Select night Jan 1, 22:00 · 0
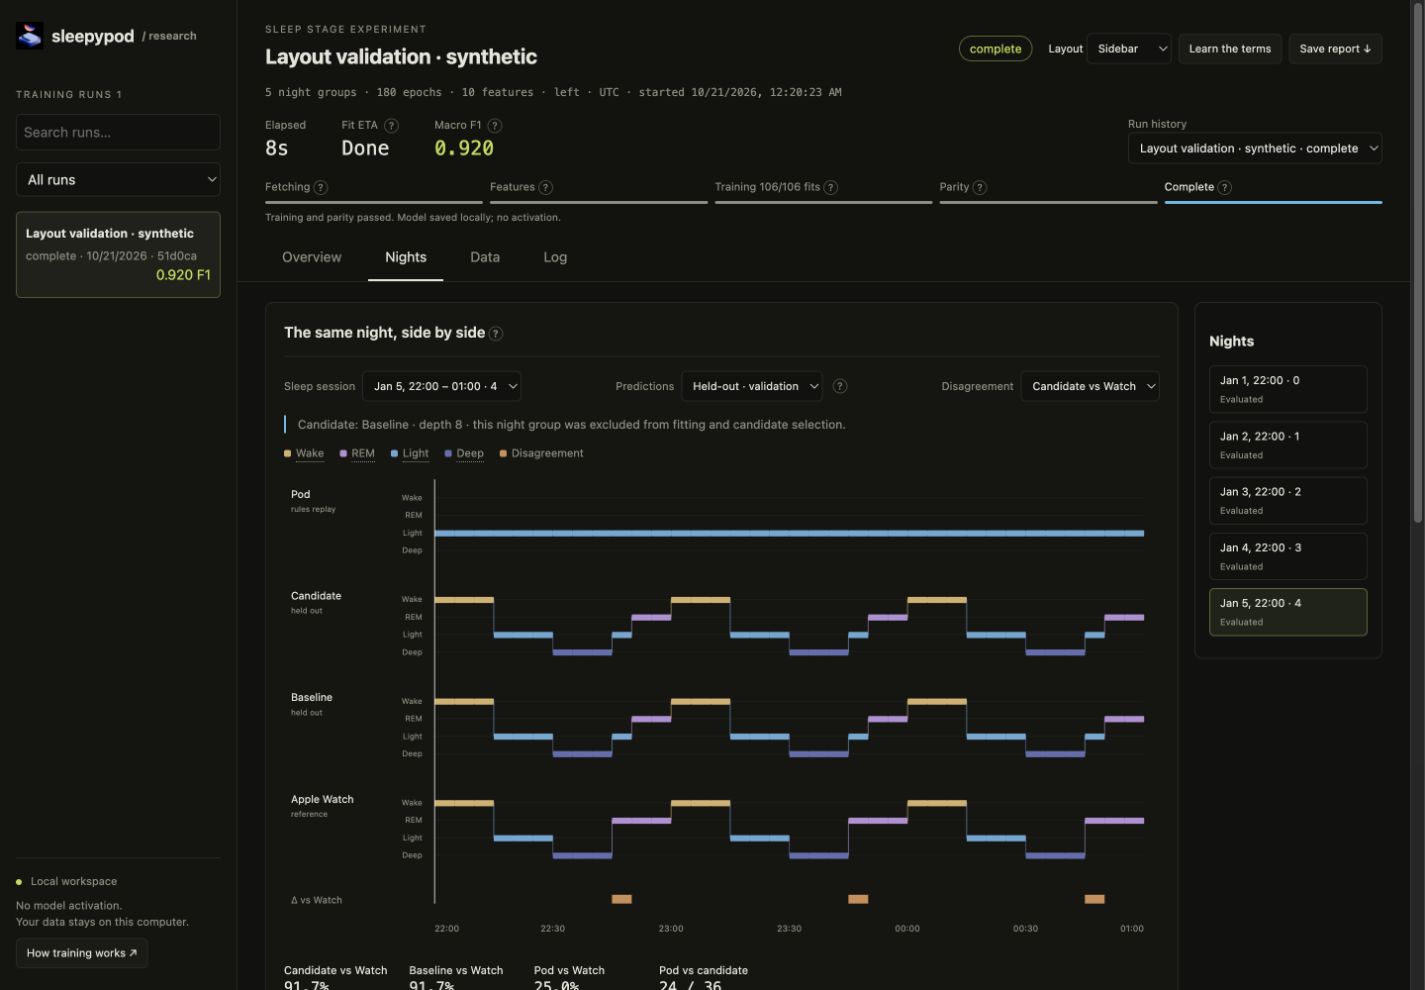This screenshot has width=1425, height=990. (x=1288, y=389)
